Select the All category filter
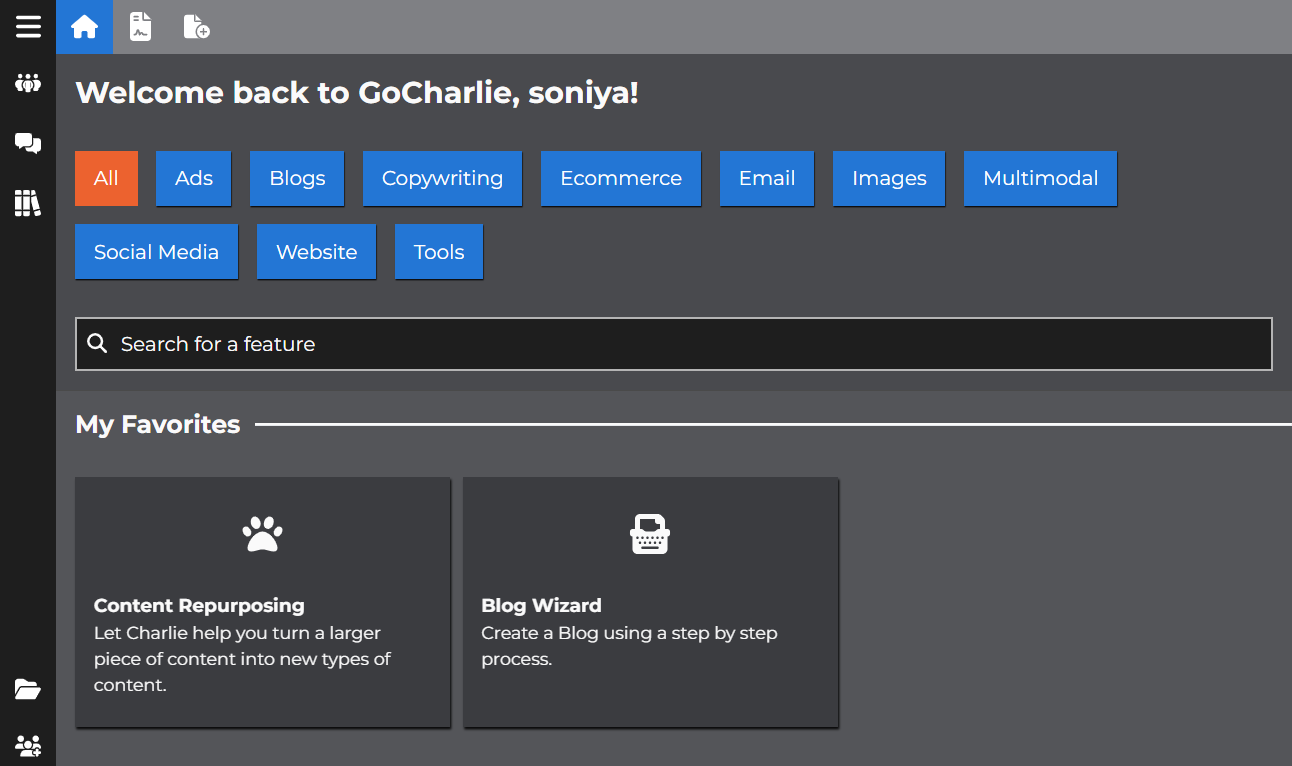This screenshot has width=1292, height=766. pos(106,178)
